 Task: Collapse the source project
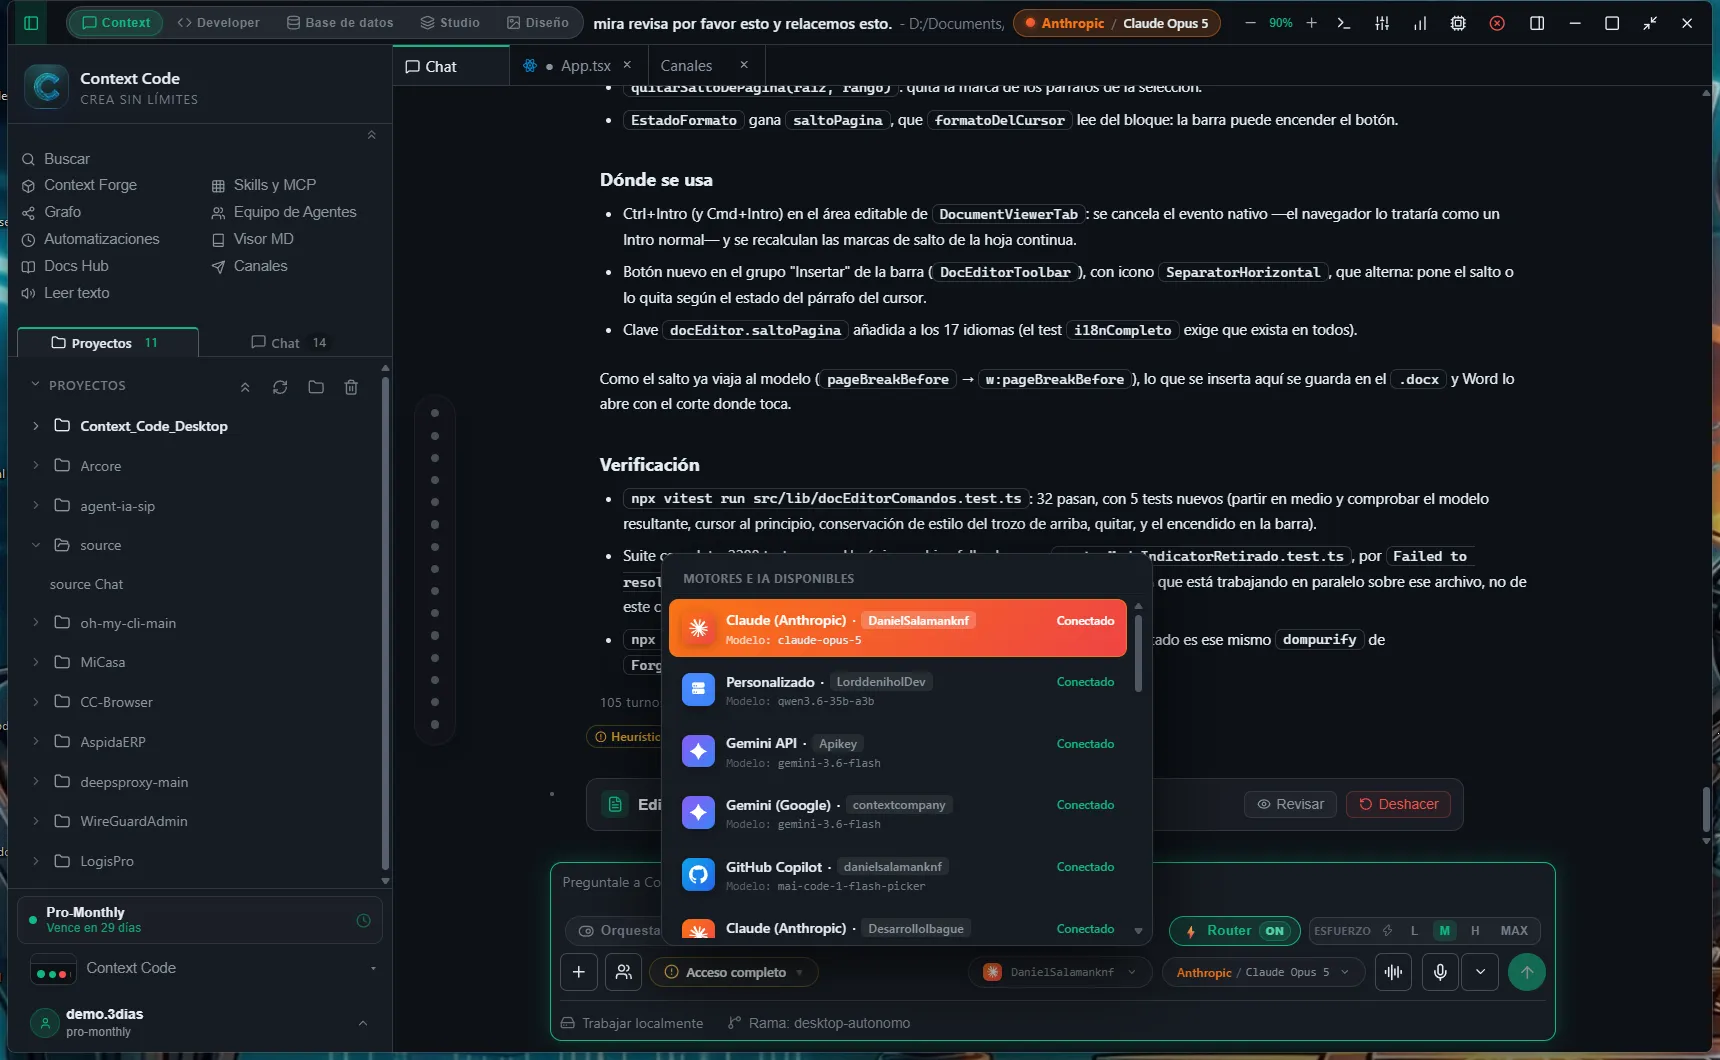tap(36, 545)
